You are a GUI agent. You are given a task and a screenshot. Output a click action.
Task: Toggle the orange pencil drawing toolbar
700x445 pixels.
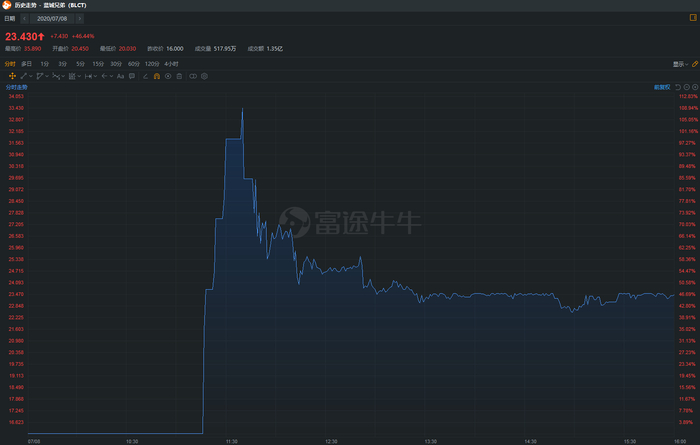point(695,64)
